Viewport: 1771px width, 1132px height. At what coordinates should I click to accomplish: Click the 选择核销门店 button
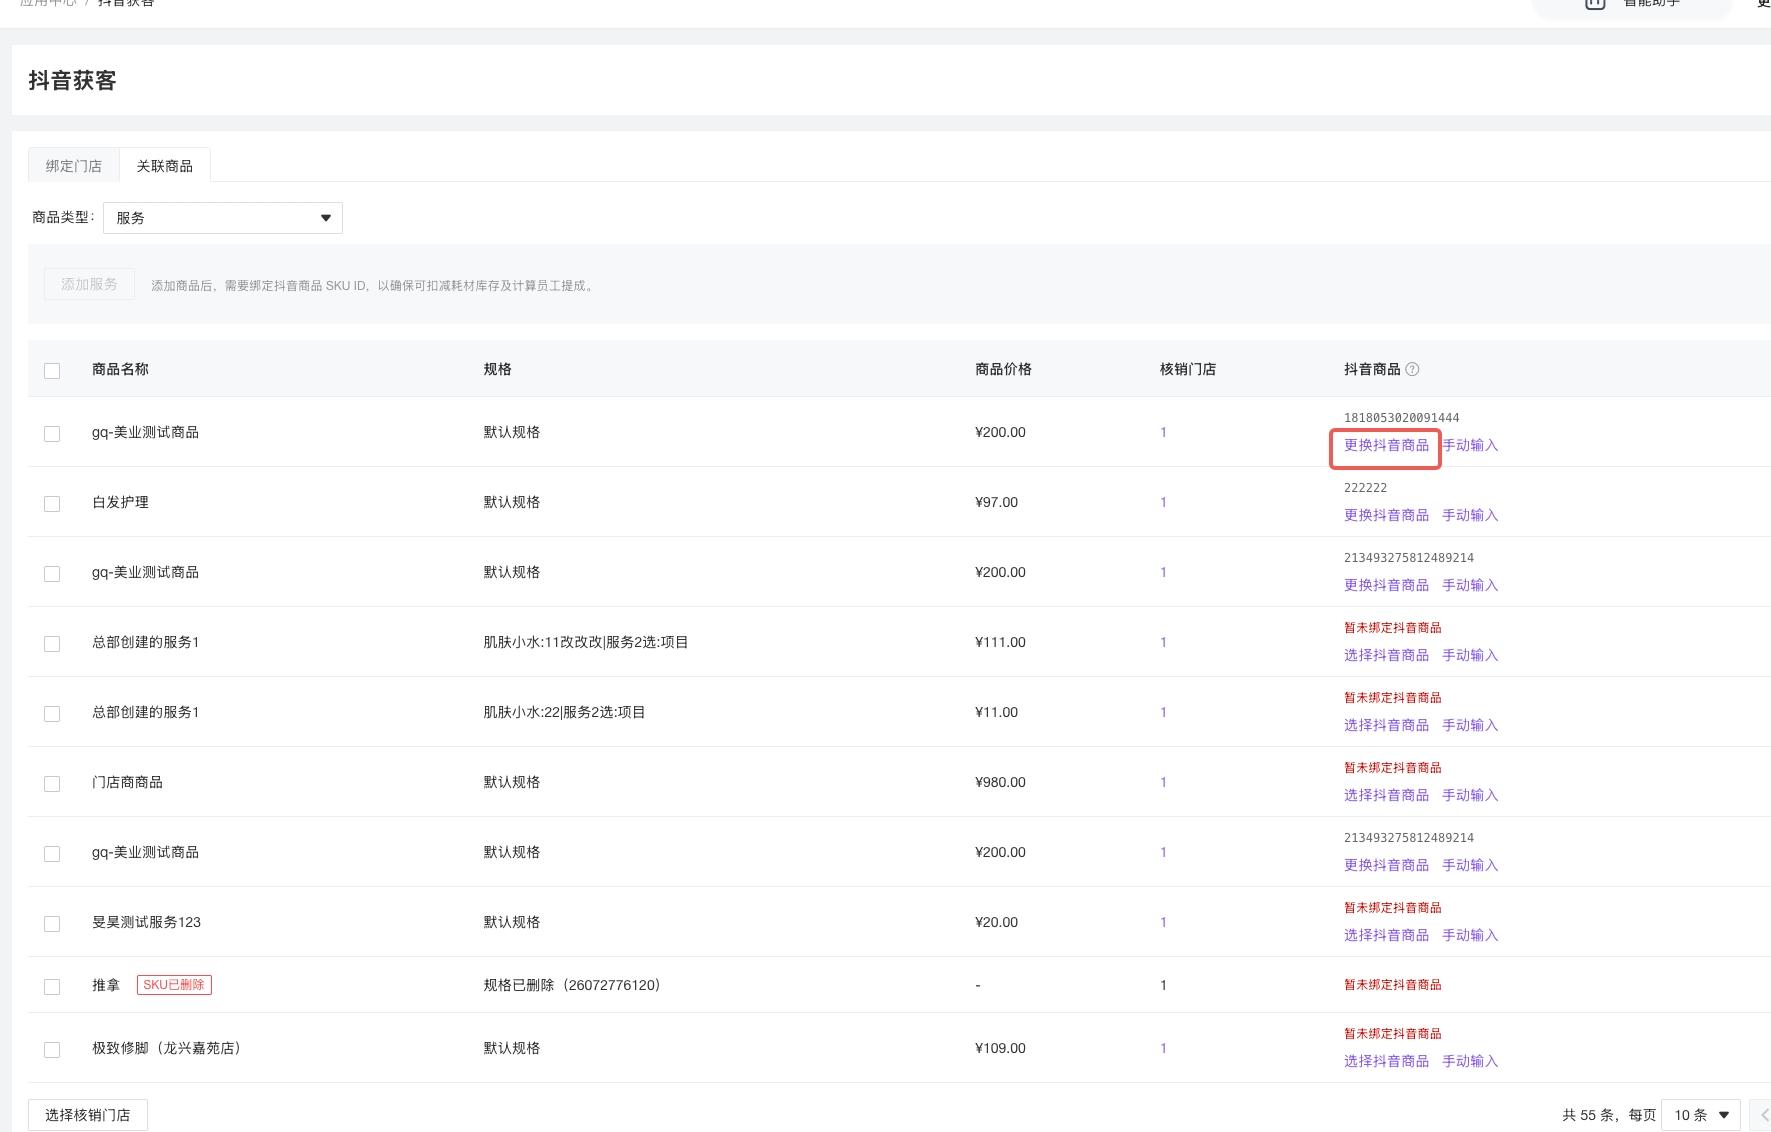coord(88,1115)
